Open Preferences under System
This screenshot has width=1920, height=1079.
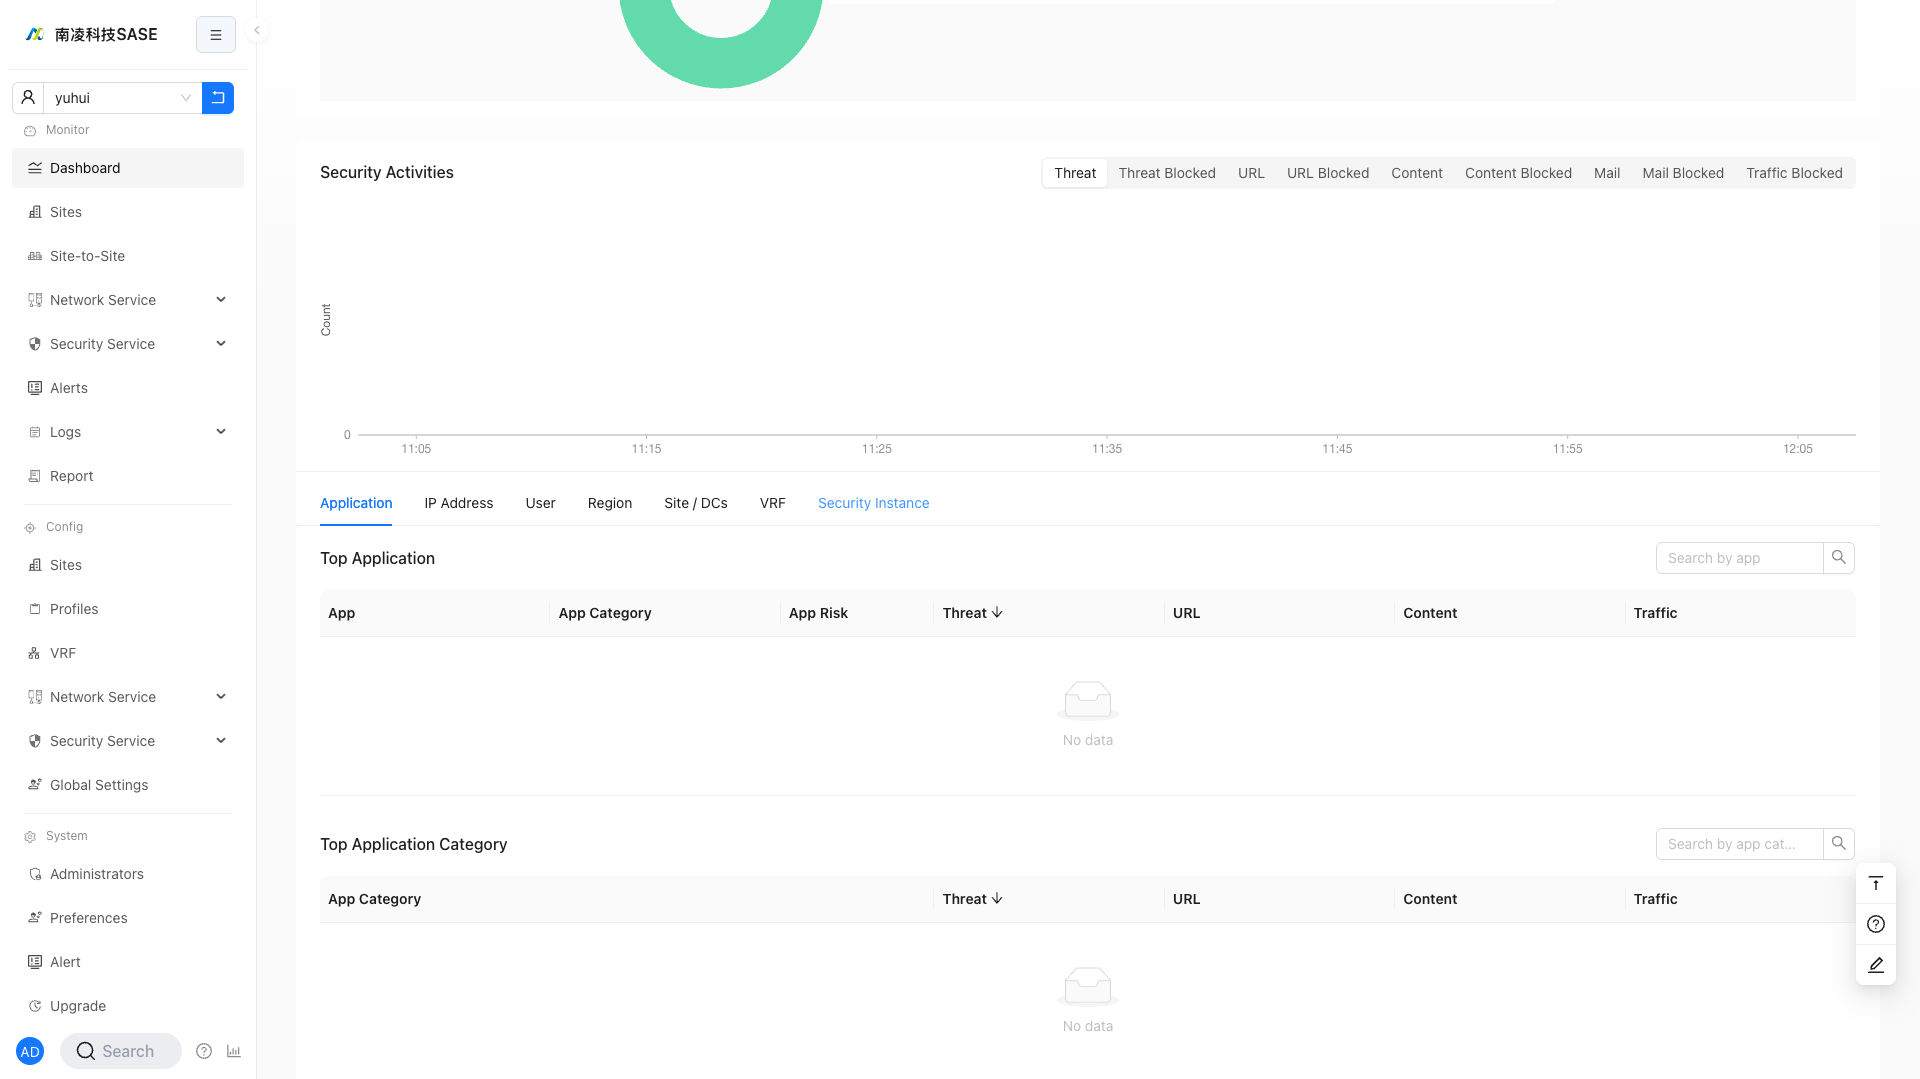(x=128, y=918)
